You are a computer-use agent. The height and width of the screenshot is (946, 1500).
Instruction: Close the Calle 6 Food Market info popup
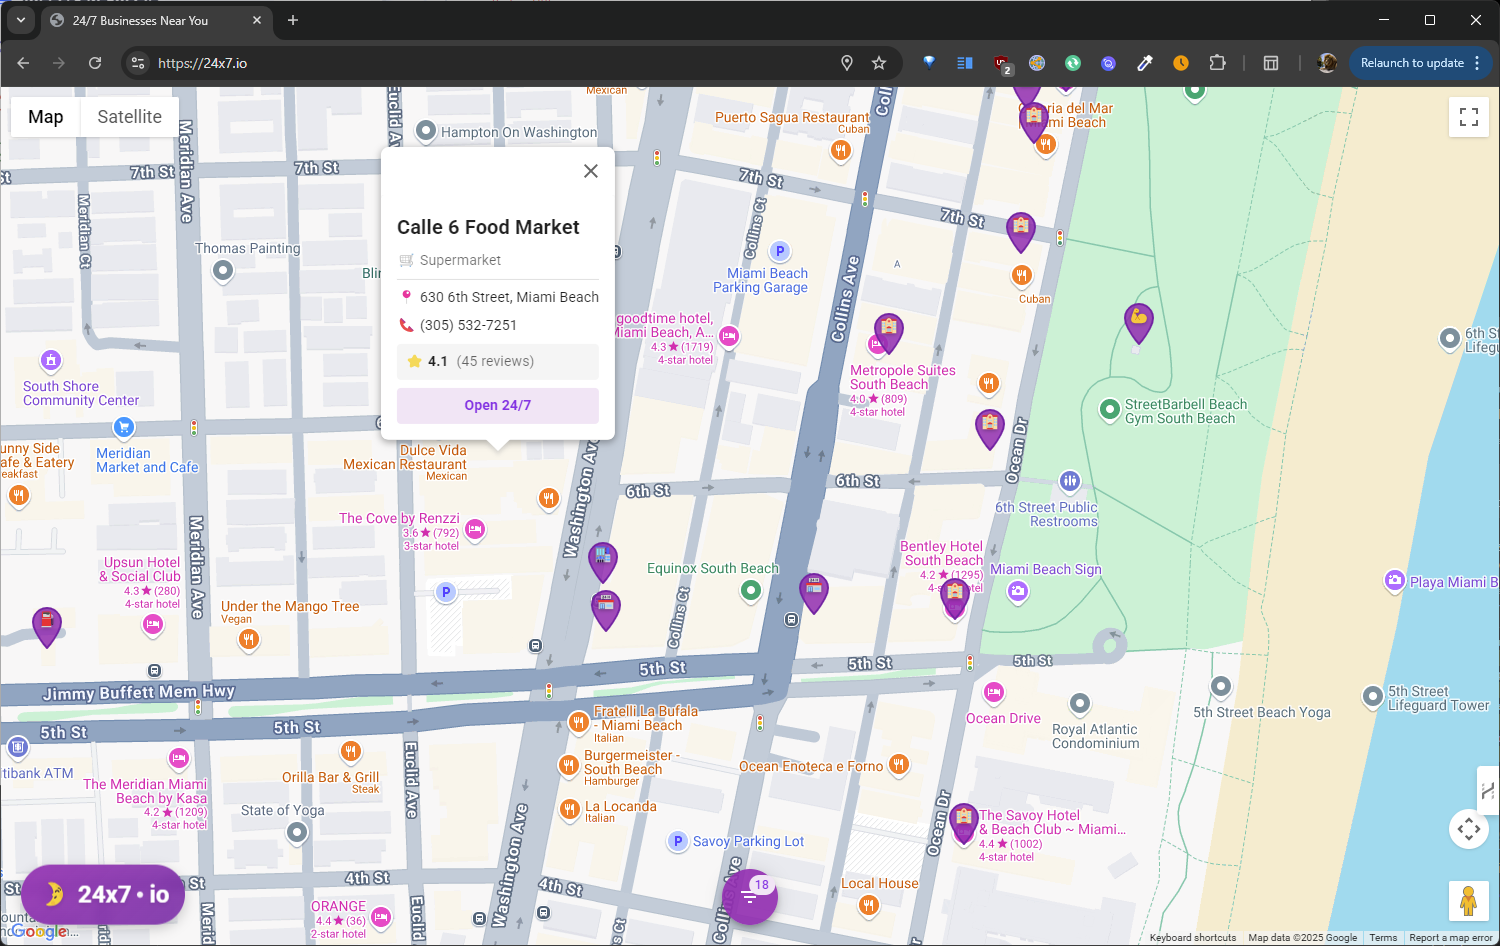[591, 171]
